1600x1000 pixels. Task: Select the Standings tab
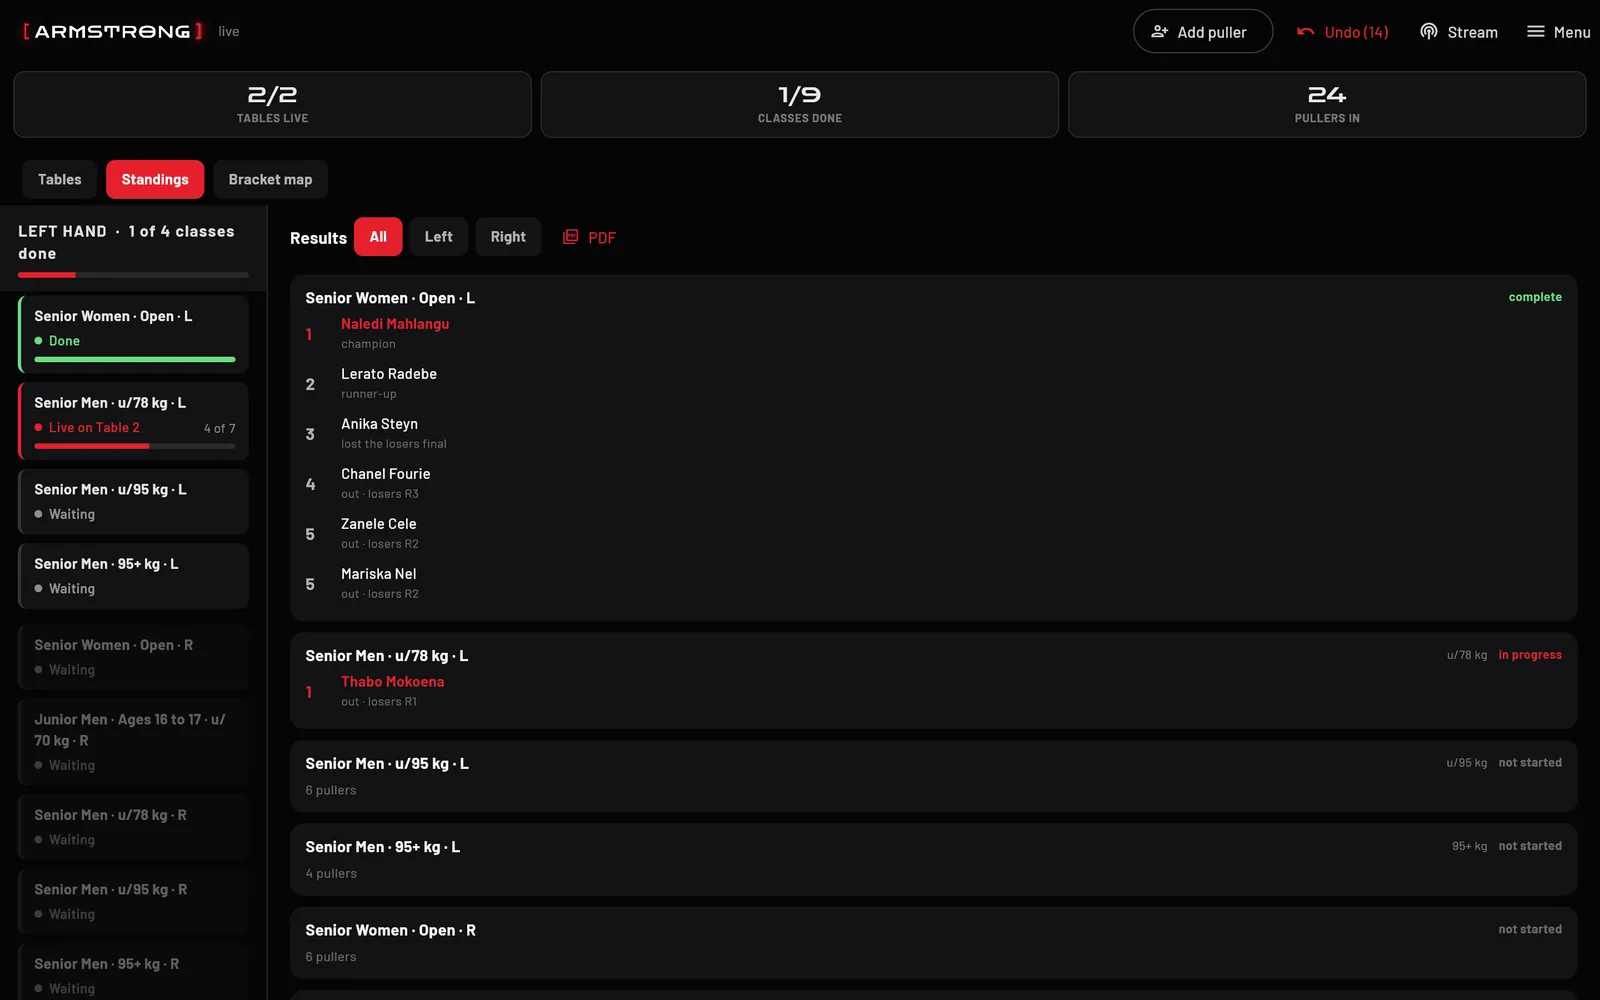point(155,180)
